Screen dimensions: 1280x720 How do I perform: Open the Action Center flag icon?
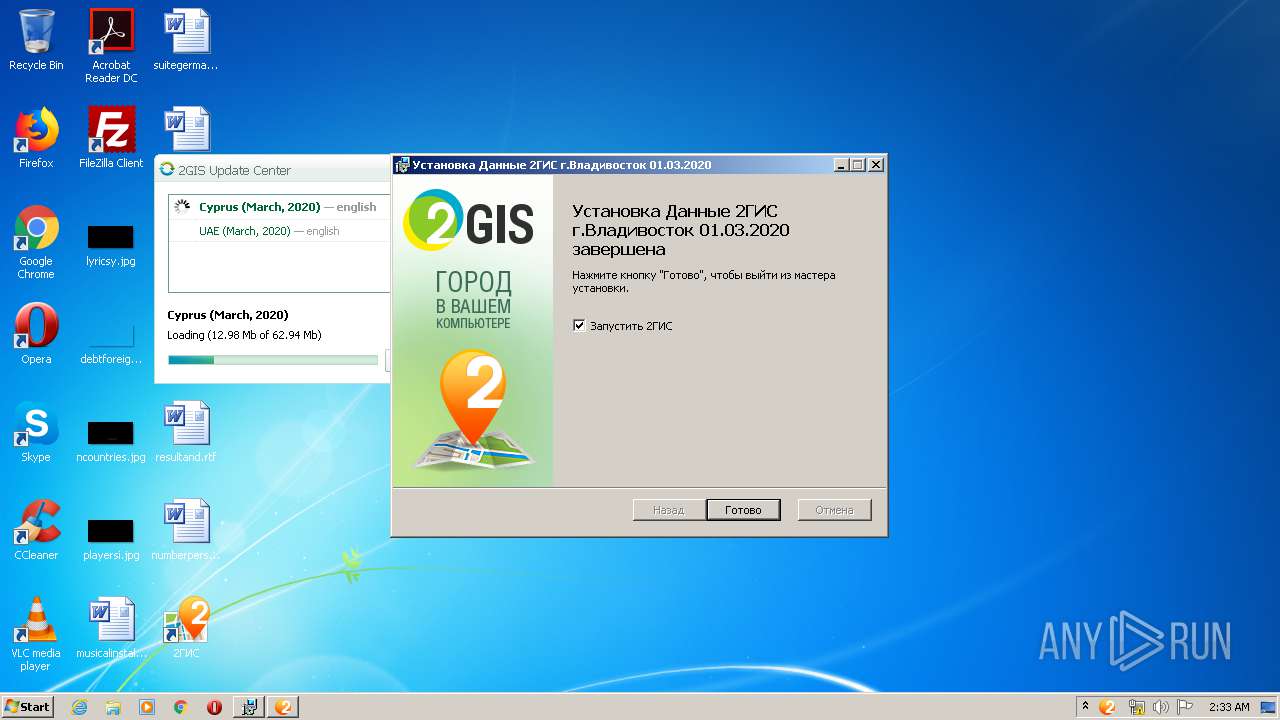tap(1184, 707)
